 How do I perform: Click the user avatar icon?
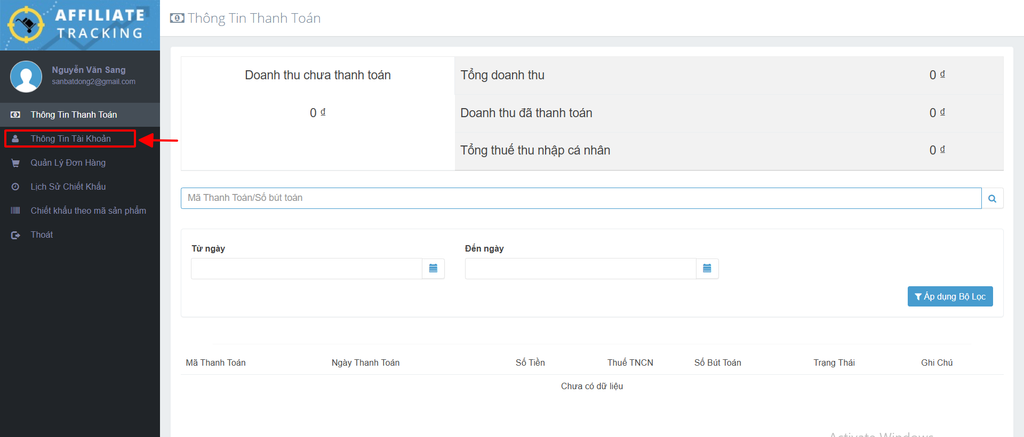pos(26,75)
